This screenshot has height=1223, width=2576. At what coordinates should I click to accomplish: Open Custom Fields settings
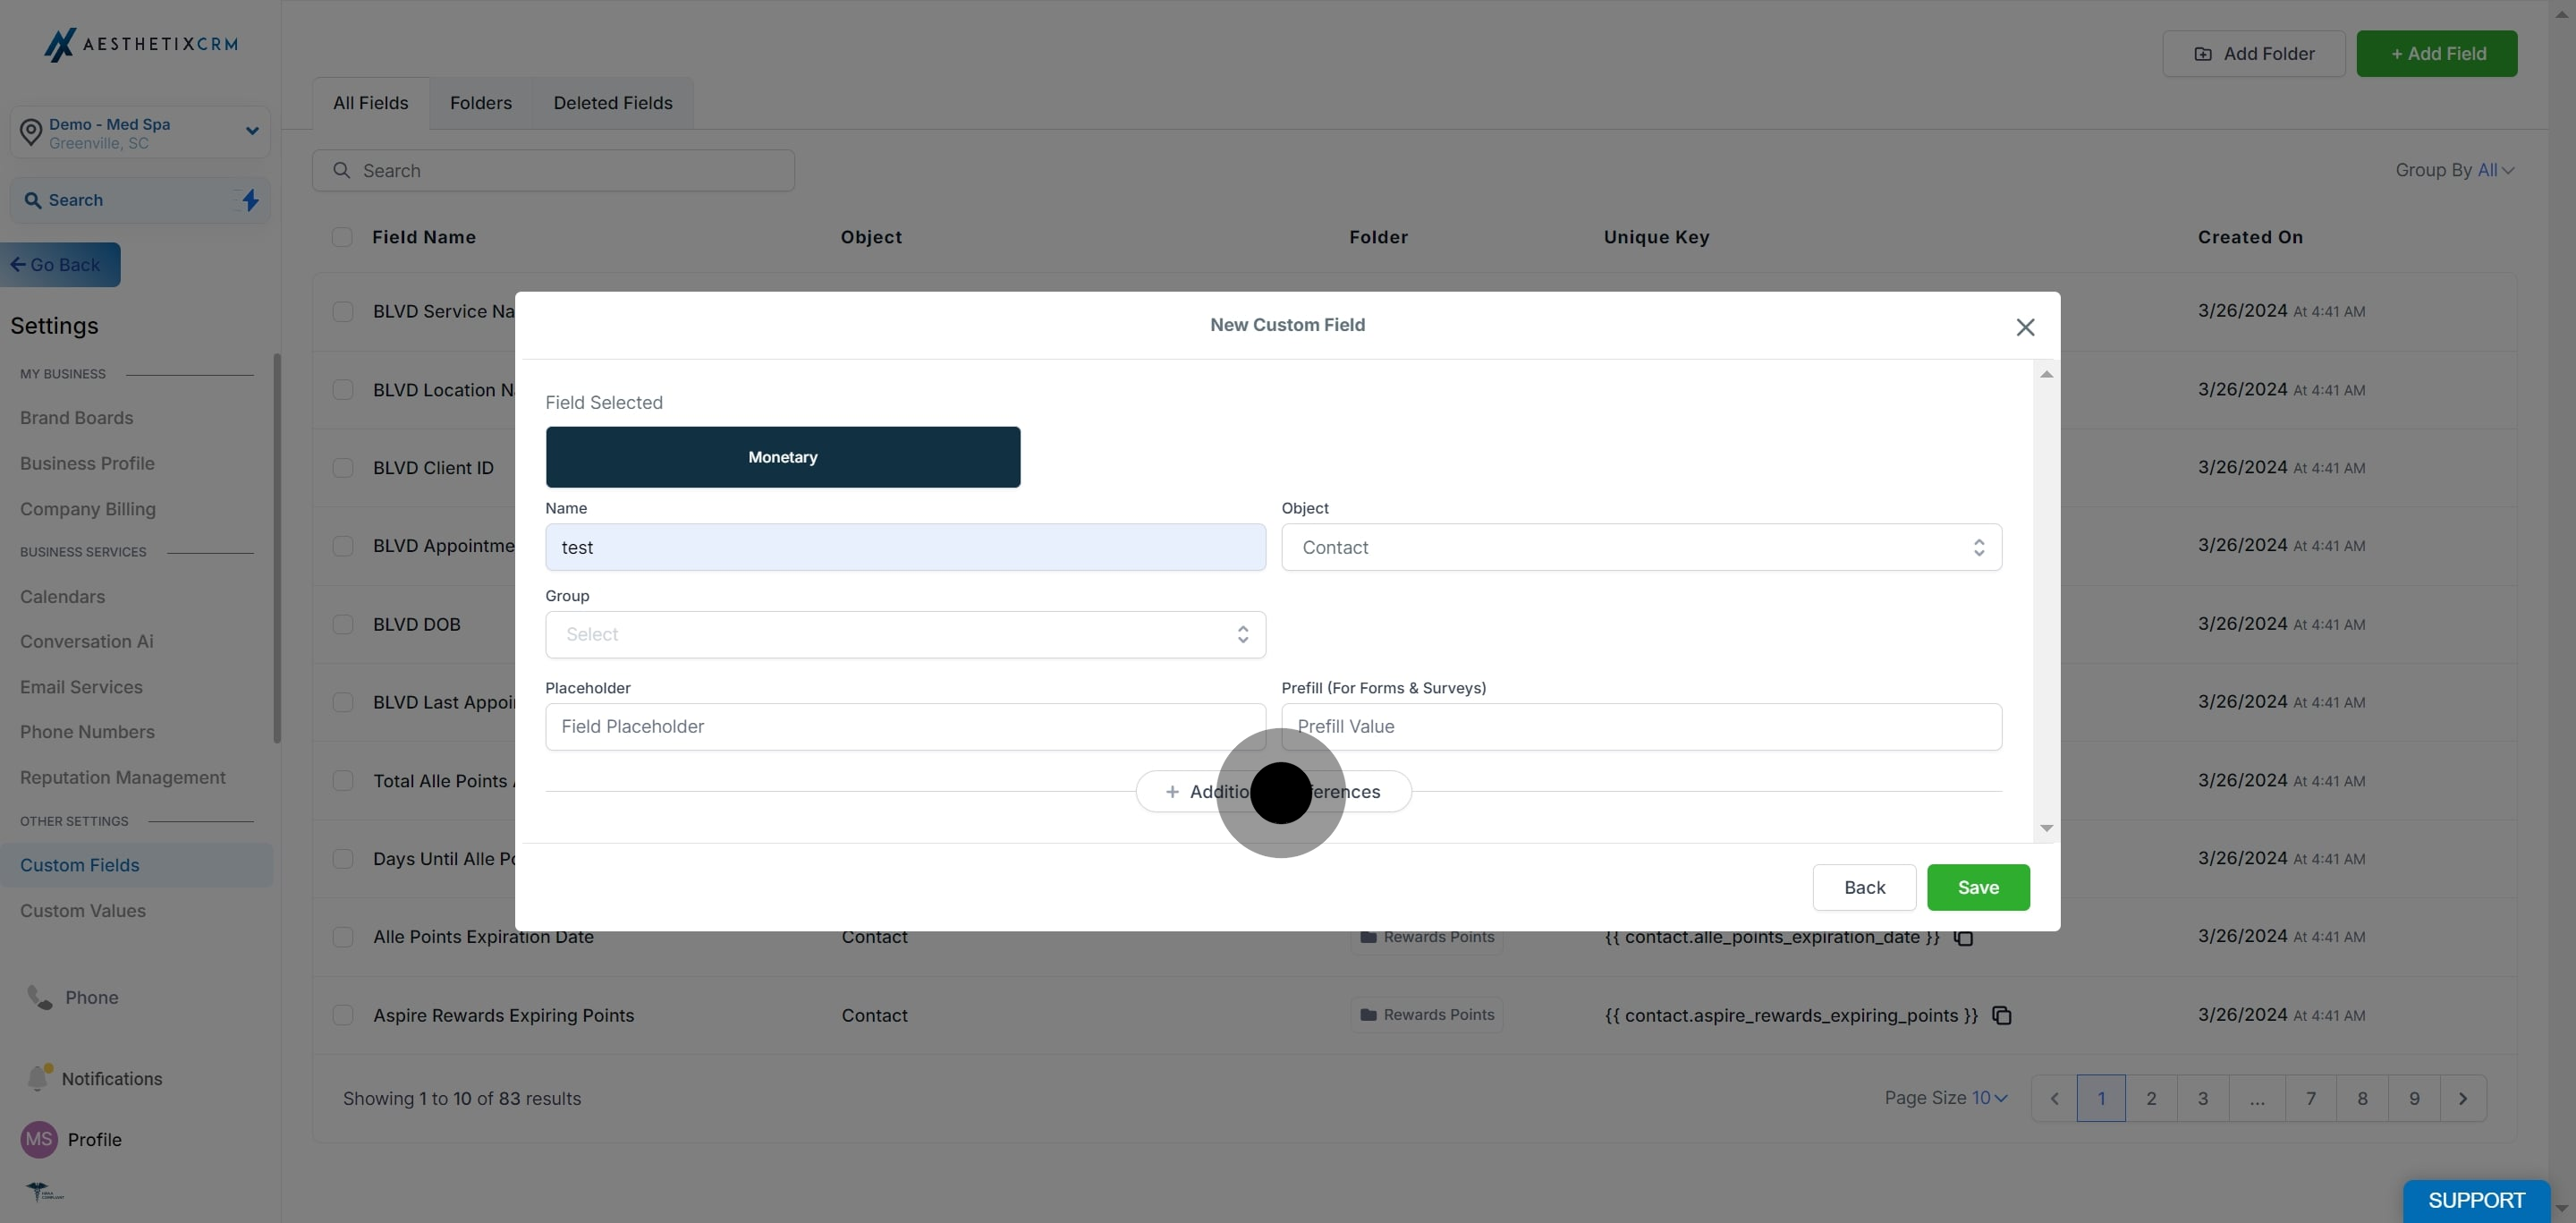pos(136,865)
